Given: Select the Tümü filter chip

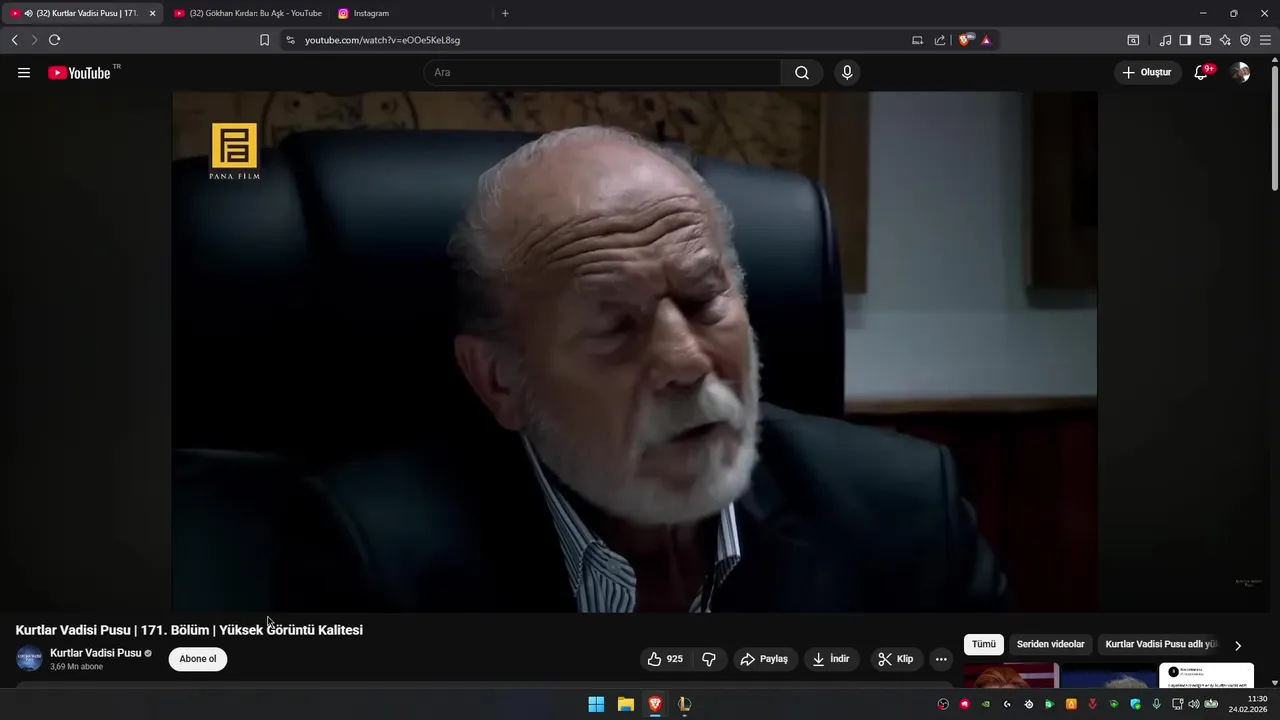Looking at the screenshot, I should tap(984, 645).
